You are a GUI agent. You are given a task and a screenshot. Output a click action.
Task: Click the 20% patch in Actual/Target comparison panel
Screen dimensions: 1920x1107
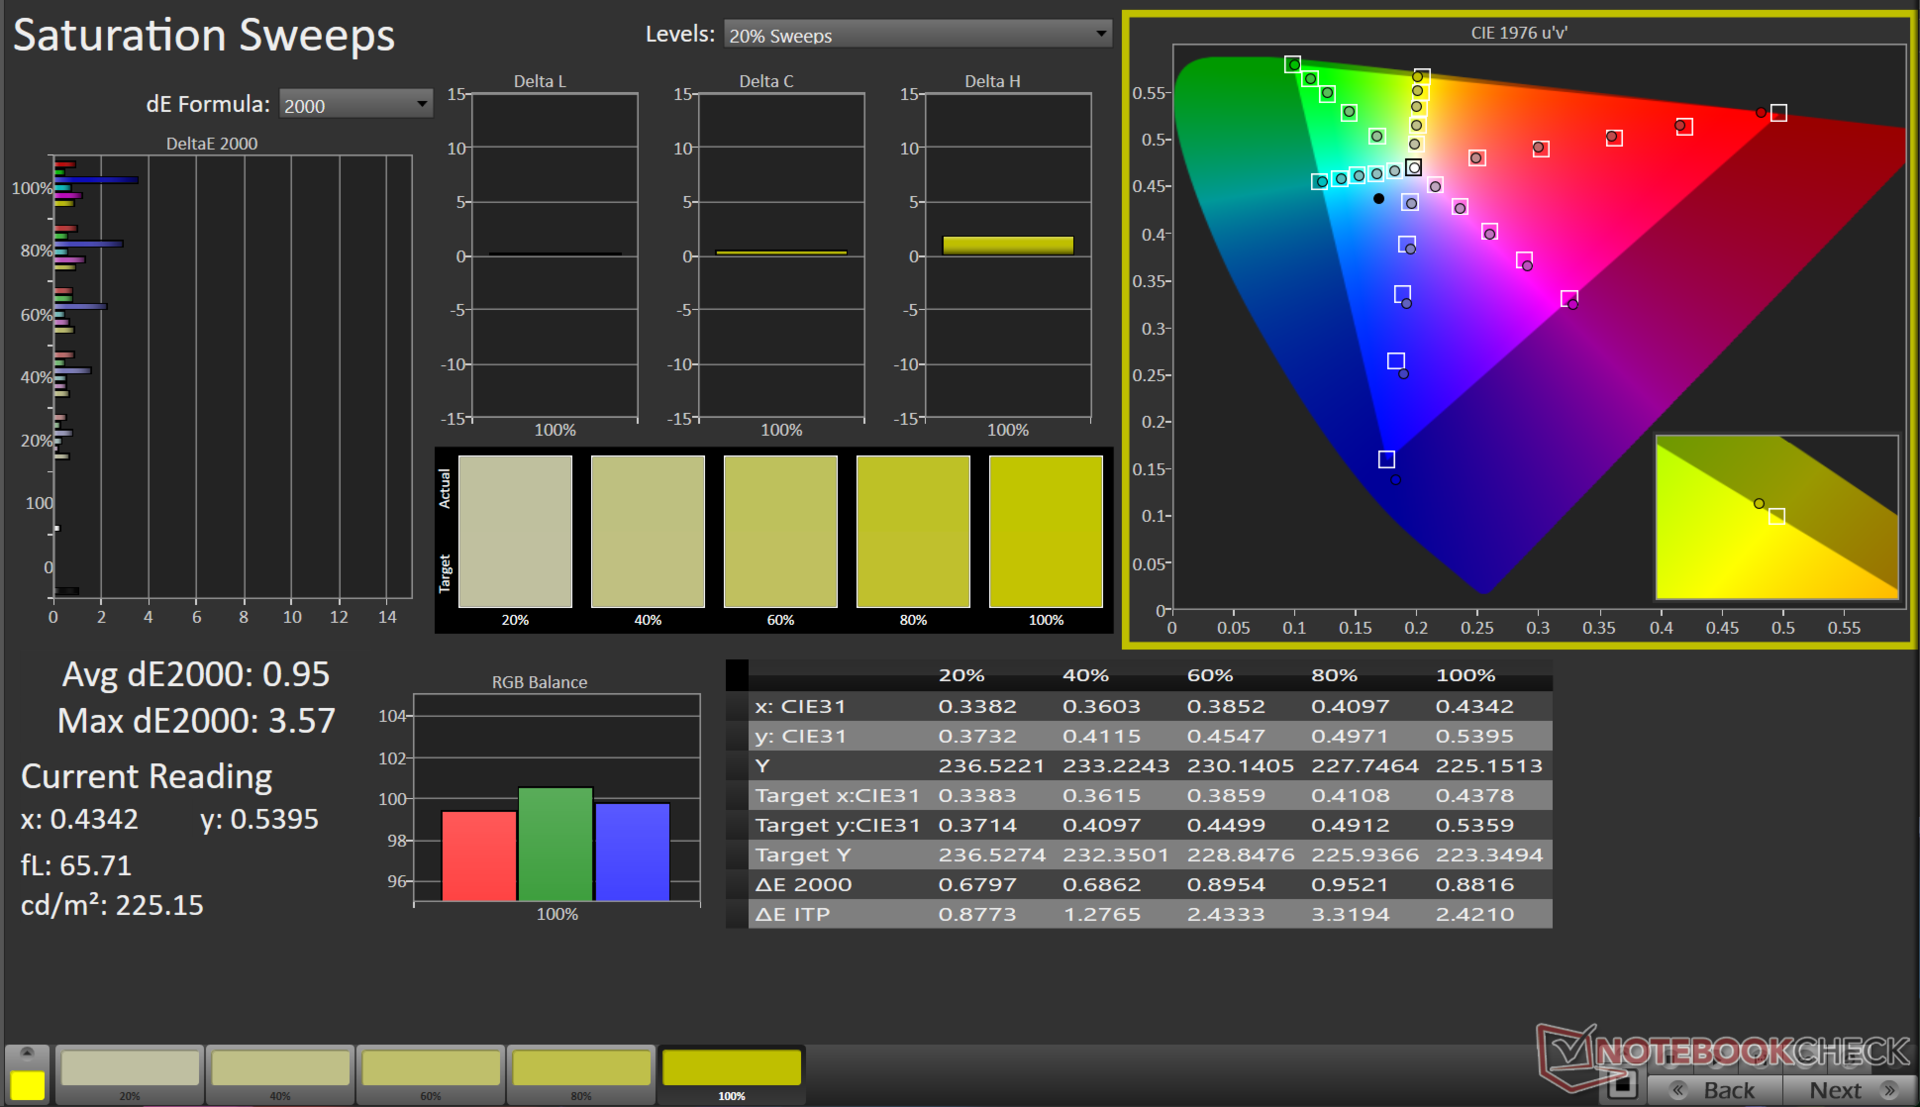coord(515,531)
